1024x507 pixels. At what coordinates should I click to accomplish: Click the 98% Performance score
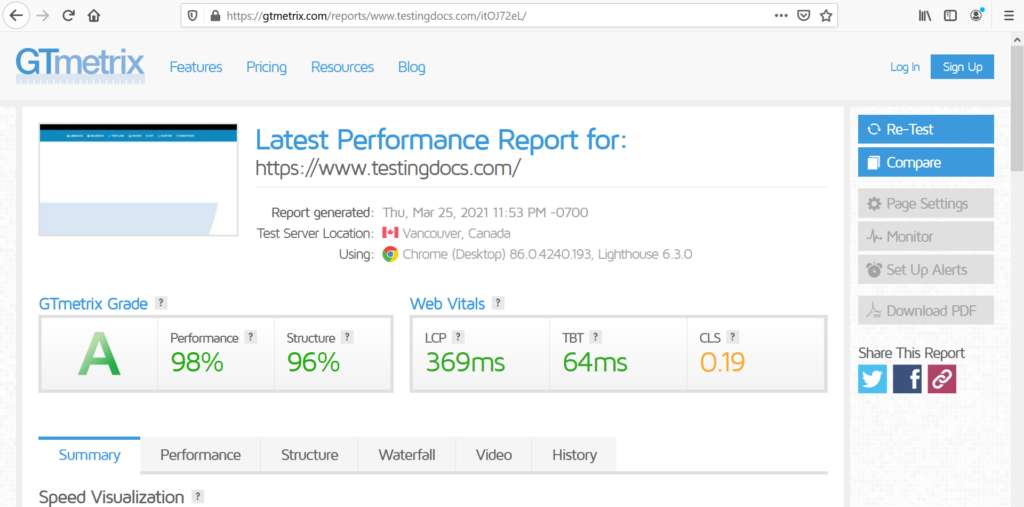coord(197,362)
